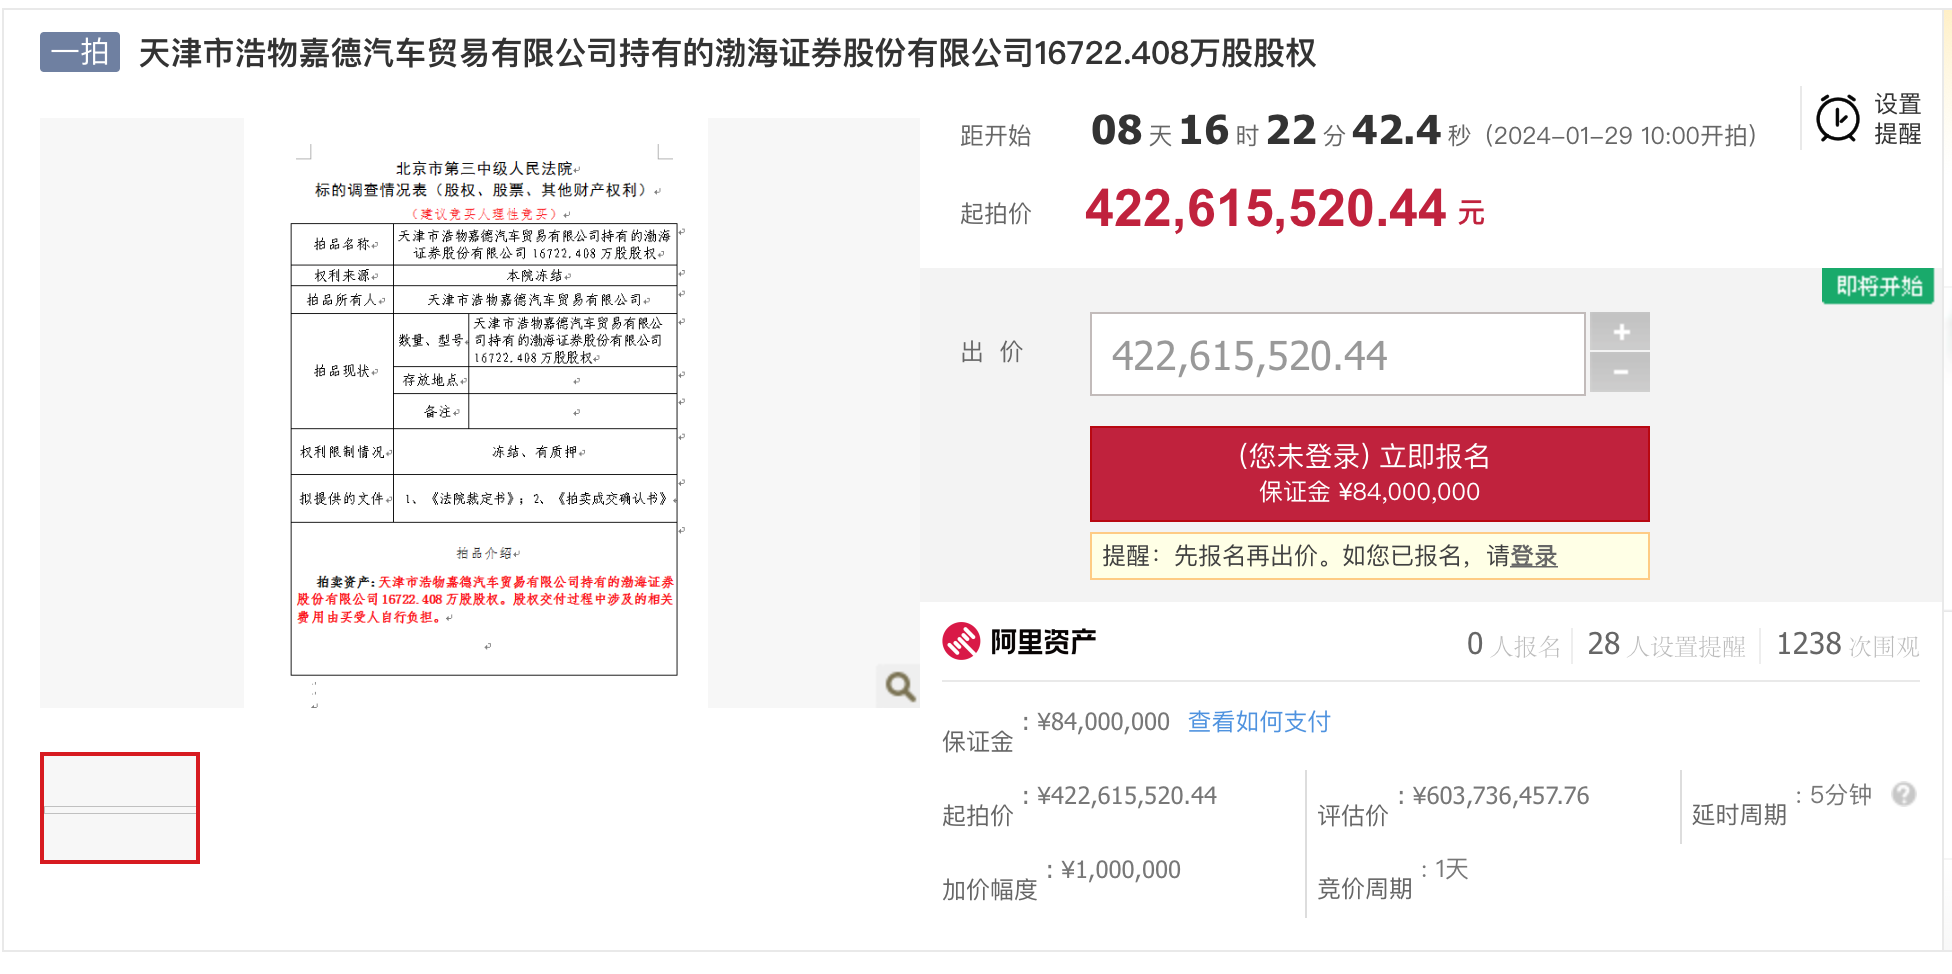Click the 竞价周期 1天 value
Image resolution: width=1952 pixels, height=974 pixels.
[x=1452, y=869]
